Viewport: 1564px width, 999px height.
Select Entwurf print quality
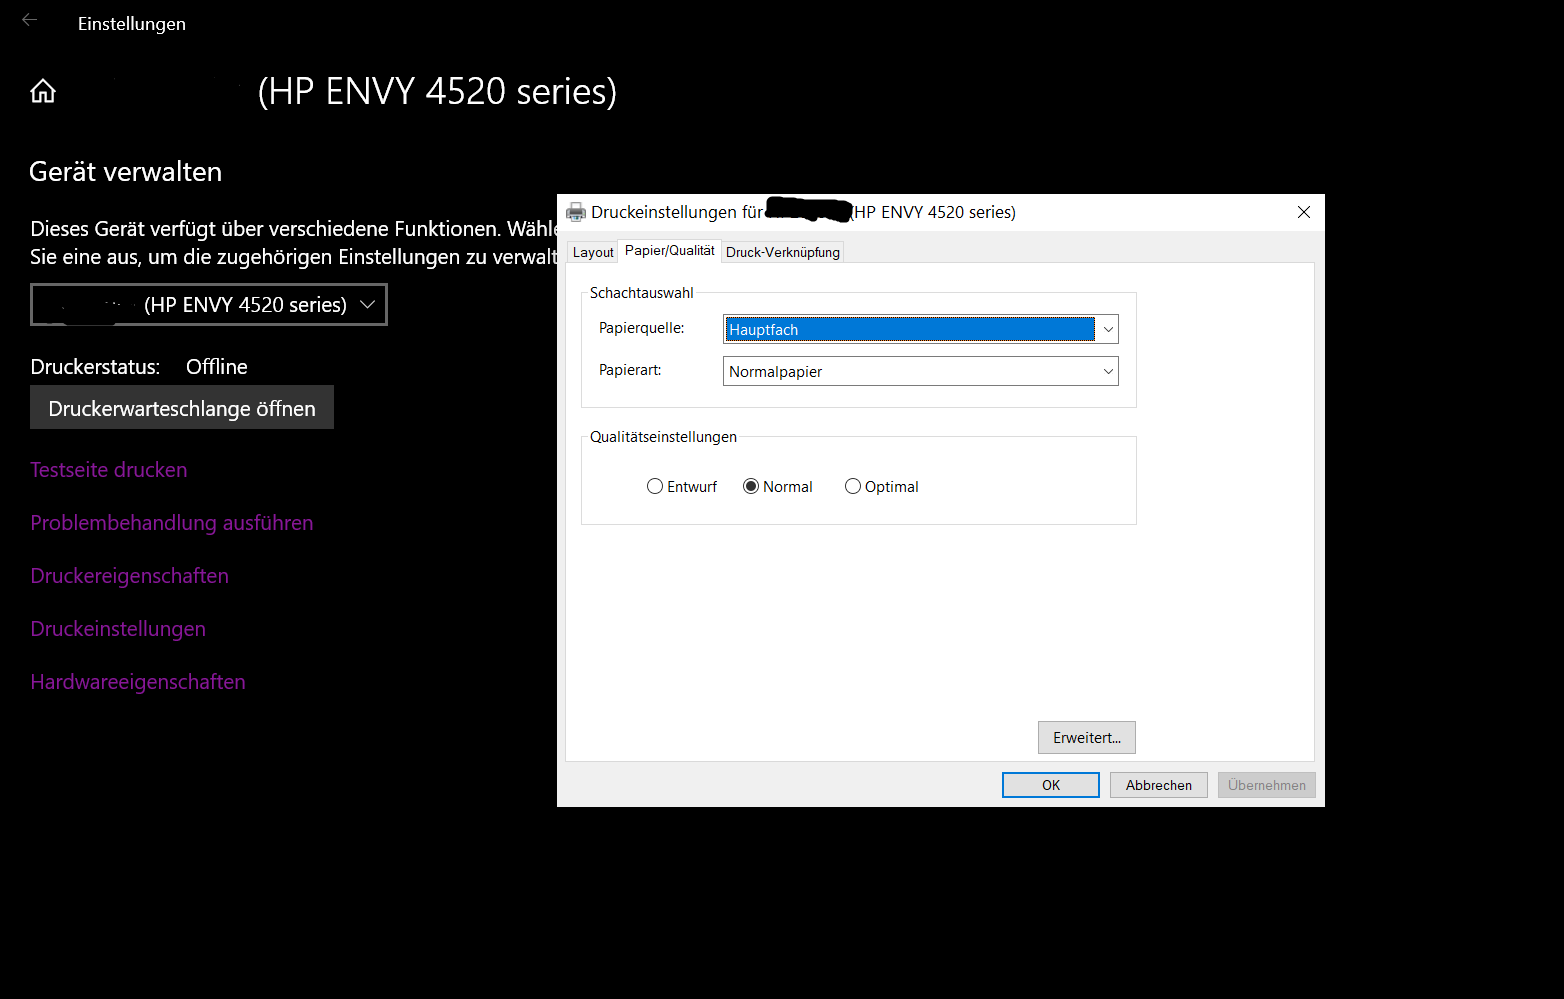682,487
